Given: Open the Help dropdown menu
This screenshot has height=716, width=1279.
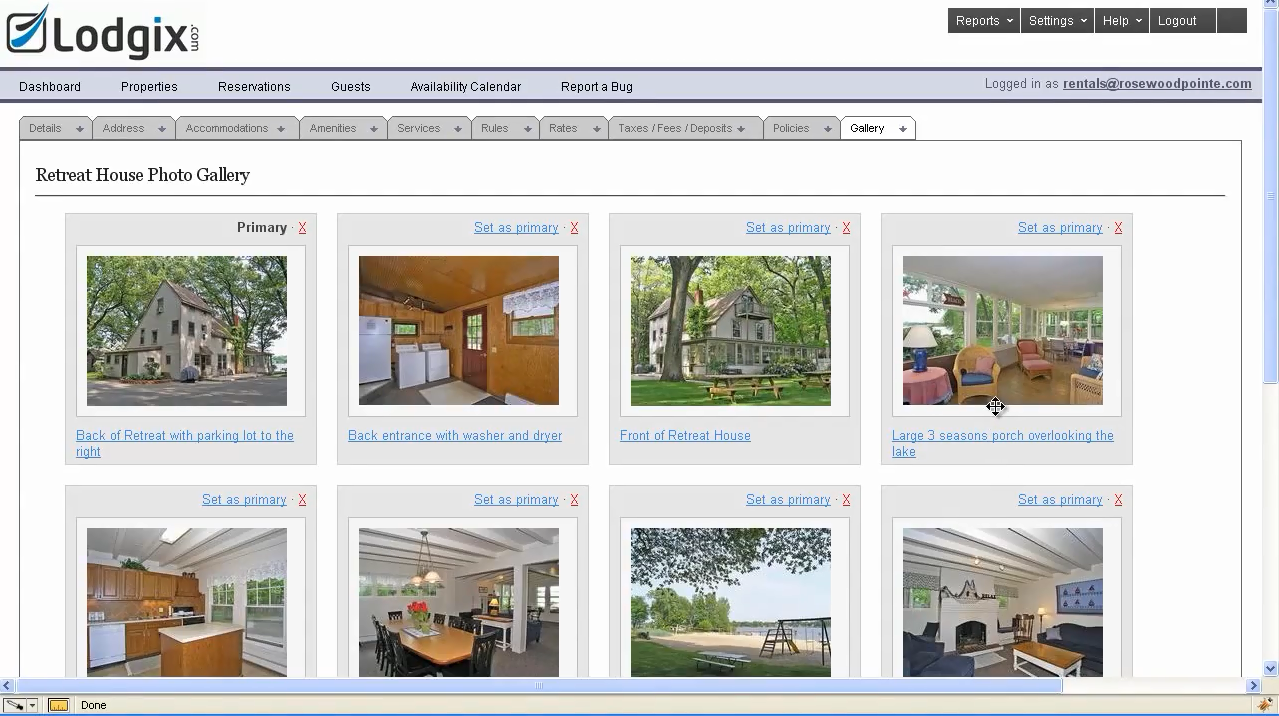Looking at the screenshot, I should click(1121, 21).
